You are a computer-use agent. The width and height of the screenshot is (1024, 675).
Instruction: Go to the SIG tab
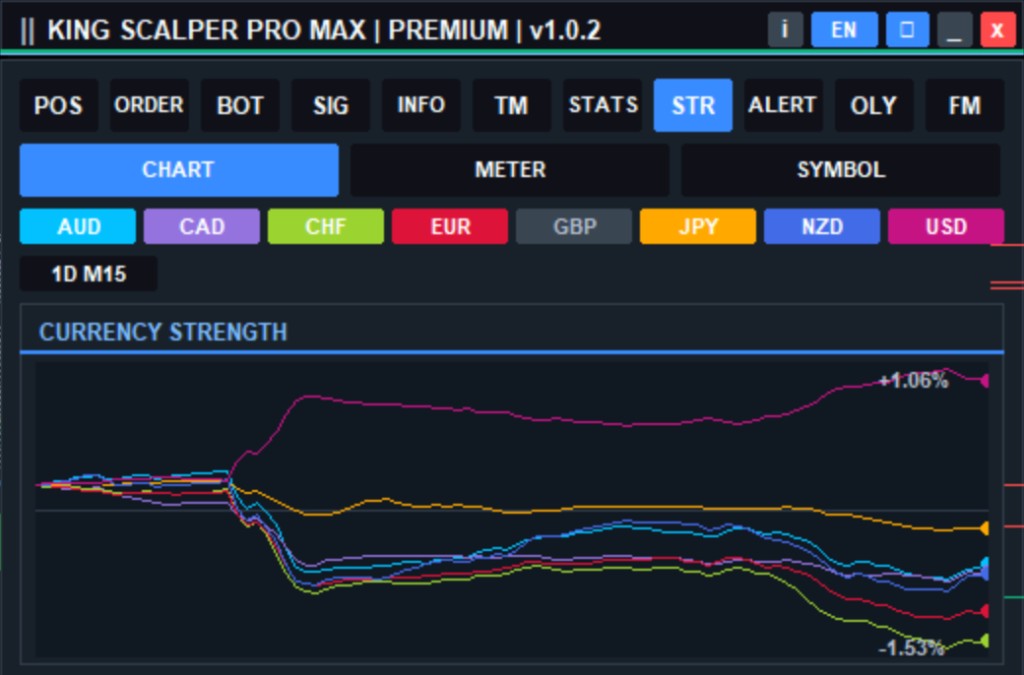330,105
